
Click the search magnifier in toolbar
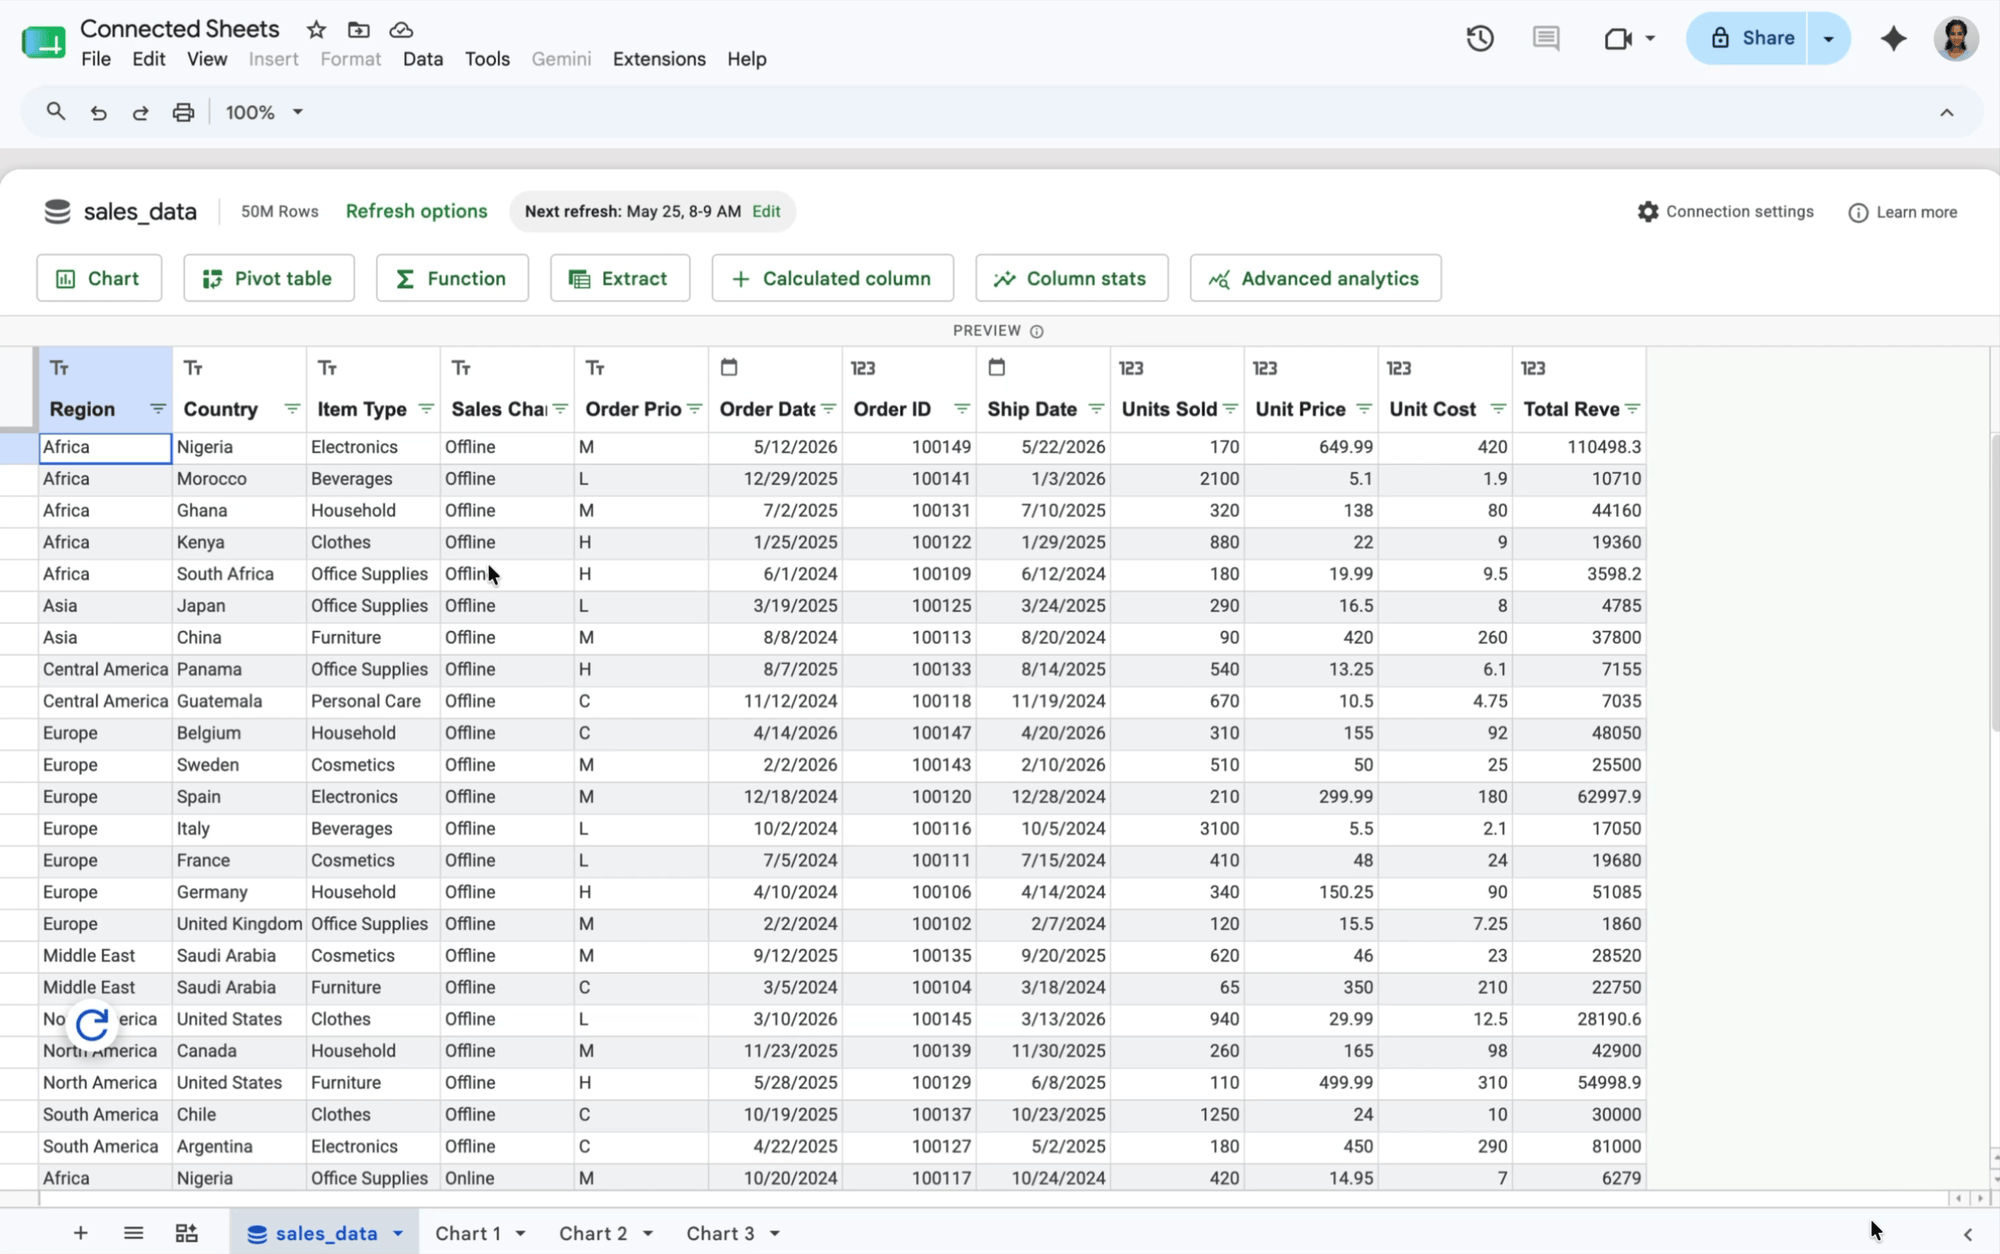click(x=56, y=112)
